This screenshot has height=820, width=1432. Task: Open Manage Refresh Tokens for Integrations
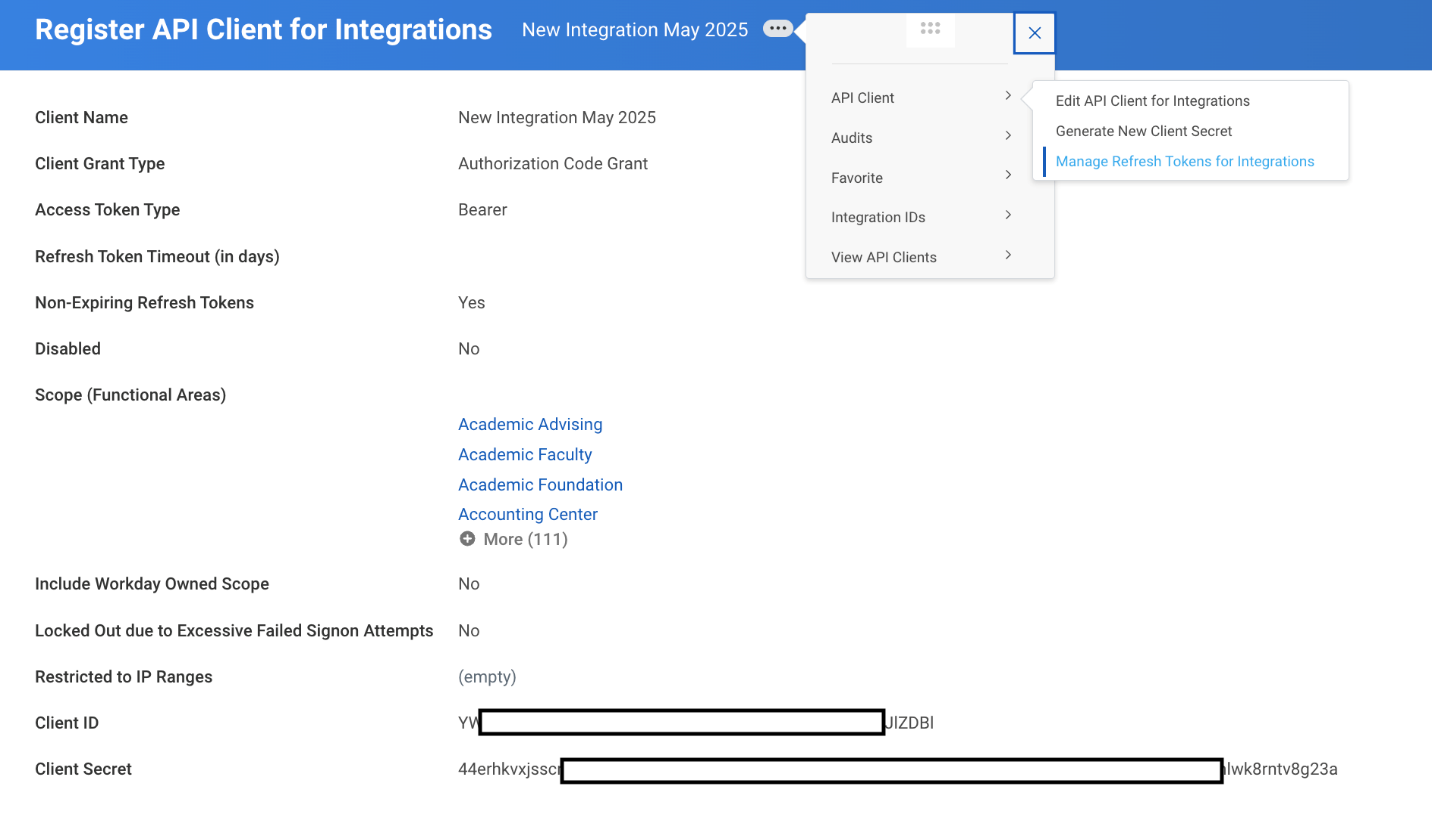pos(1184,161)
